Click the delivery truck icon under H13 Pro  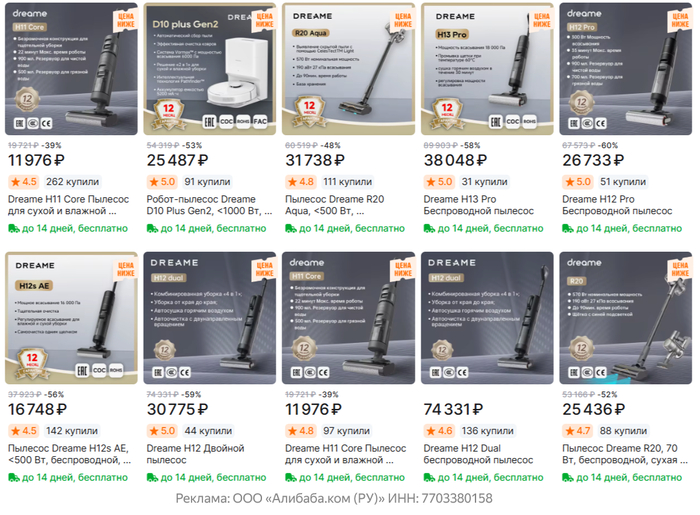tap(429, 228)
